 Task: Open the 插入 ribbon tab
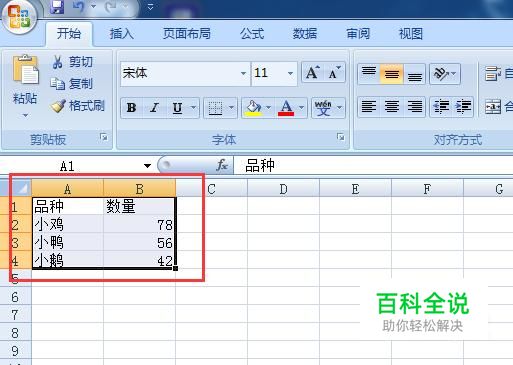coord(121,34)
